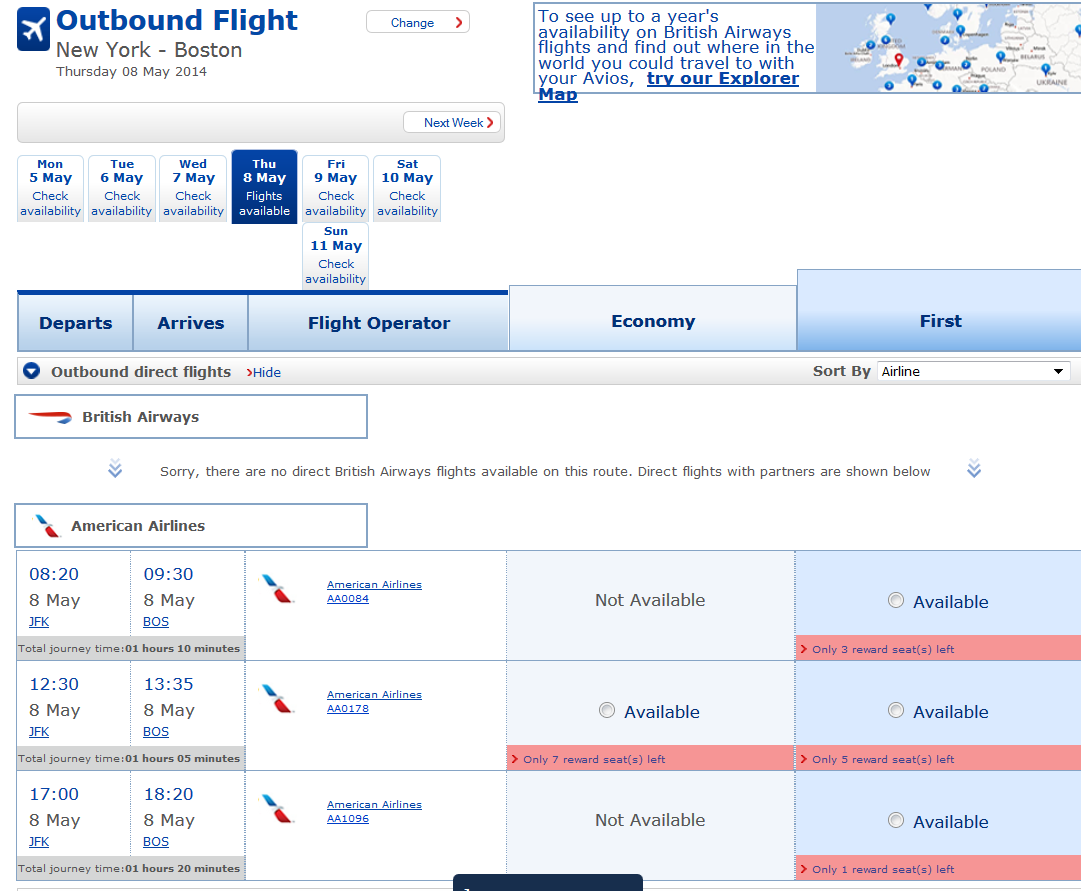This screenshot has width=1081, height=891.
Task: Hide the outbound direct flights section
Action: point(263,372)
